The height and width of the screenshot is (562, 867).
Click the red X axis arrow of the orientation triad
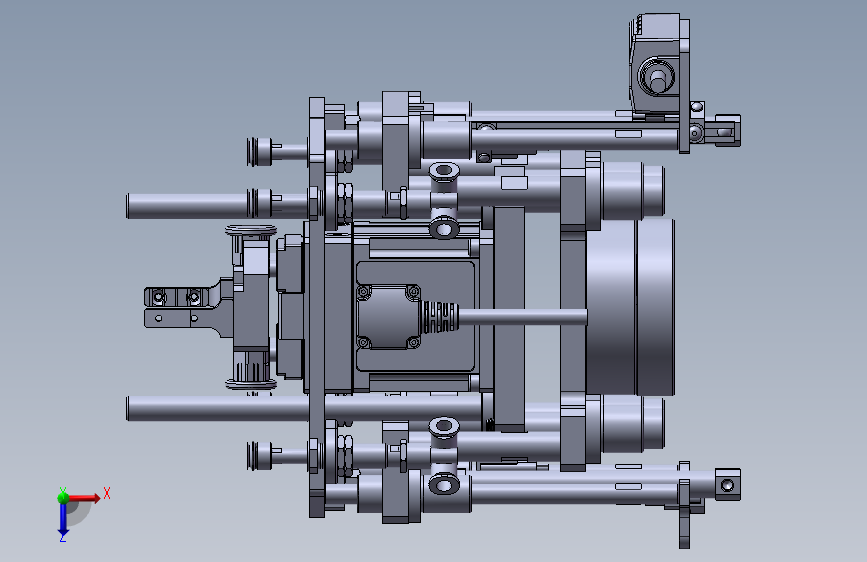84,498
